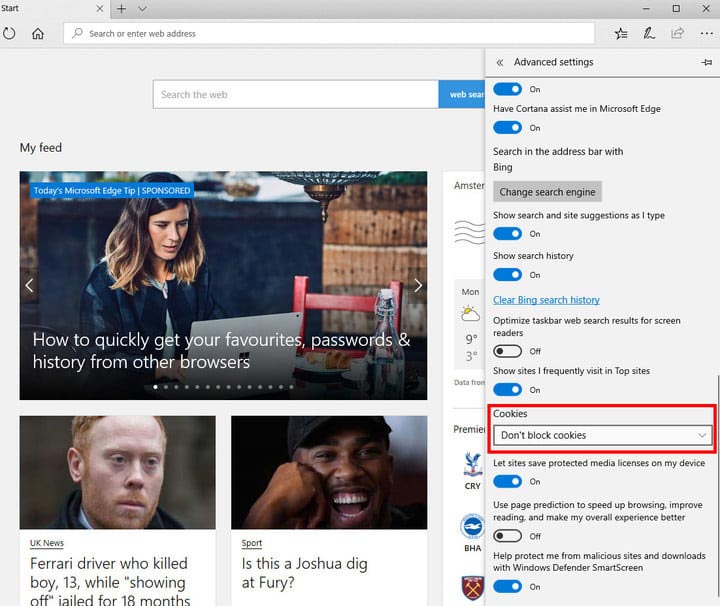Click the Bing search engine label
Viewport: 720px width, 606px height.
pos(503,167)
